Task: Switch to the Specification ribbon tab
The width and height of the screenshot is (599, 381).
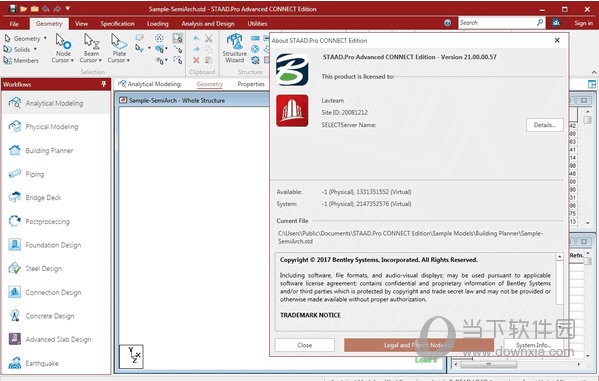Action: [117, 24]
